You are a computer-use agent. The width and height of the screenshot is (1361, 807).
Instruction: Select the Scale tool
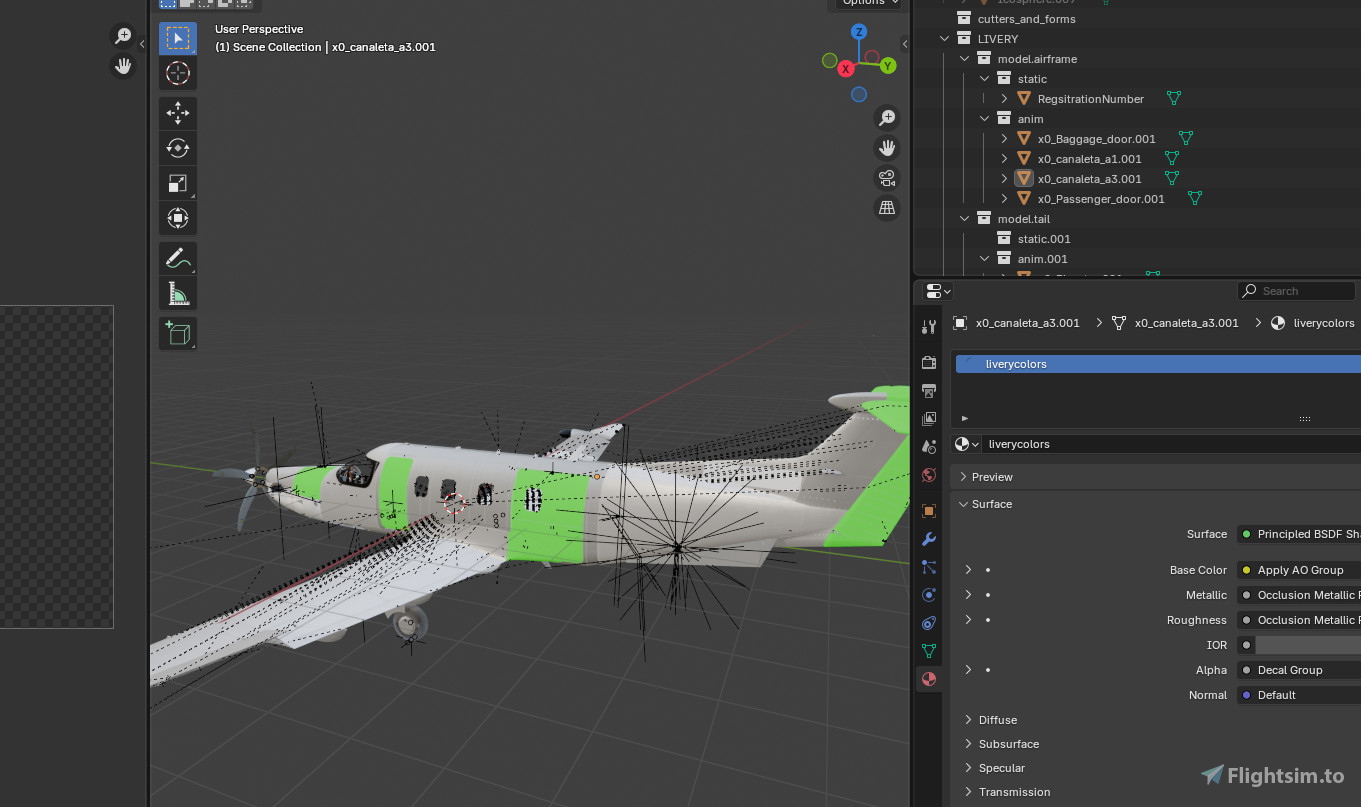(x=178, y=183)
